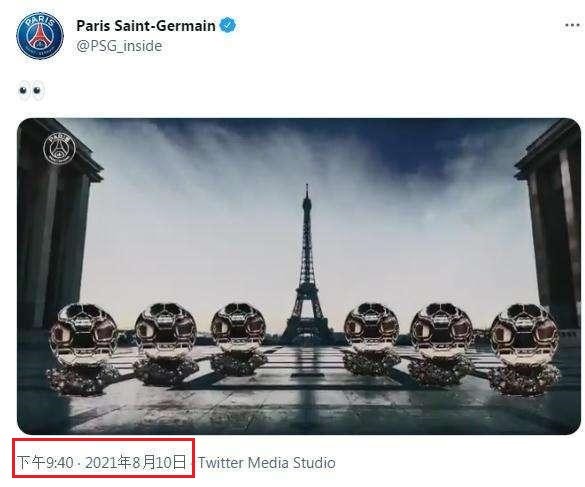Click the fourth Ballon d'Or trophy from left

click(371, 339)
